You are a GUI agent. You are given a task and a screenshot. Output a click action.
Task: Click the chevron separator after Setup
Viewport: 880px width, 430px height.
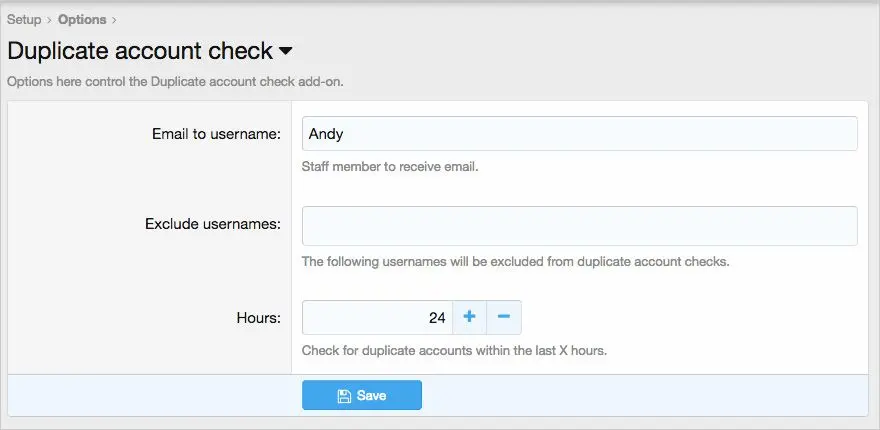[49, 19]
